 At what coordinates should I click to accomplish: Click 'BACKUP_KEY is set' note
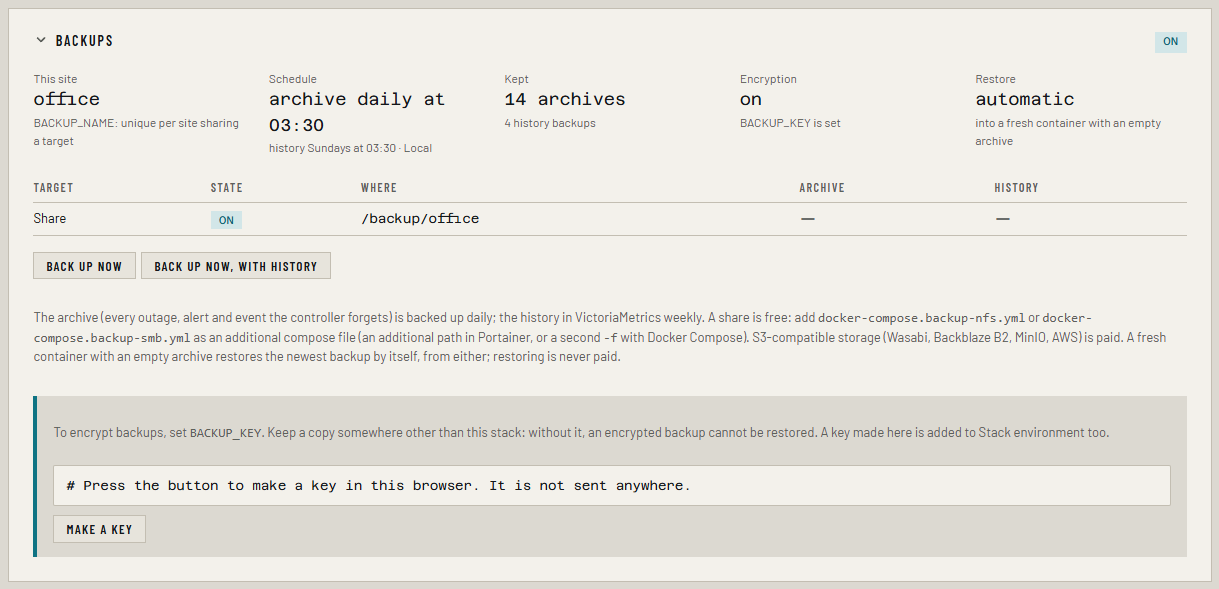tap(790, 123)
